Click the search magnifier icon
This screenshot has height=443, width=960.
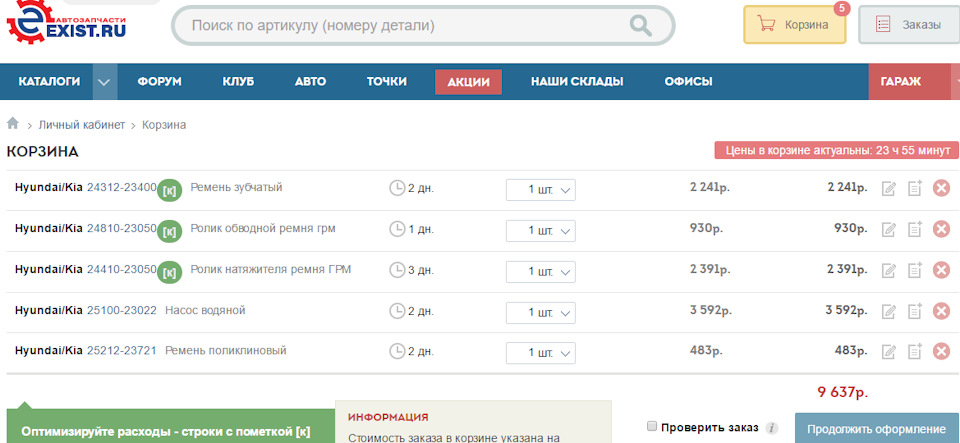point(640,26)
